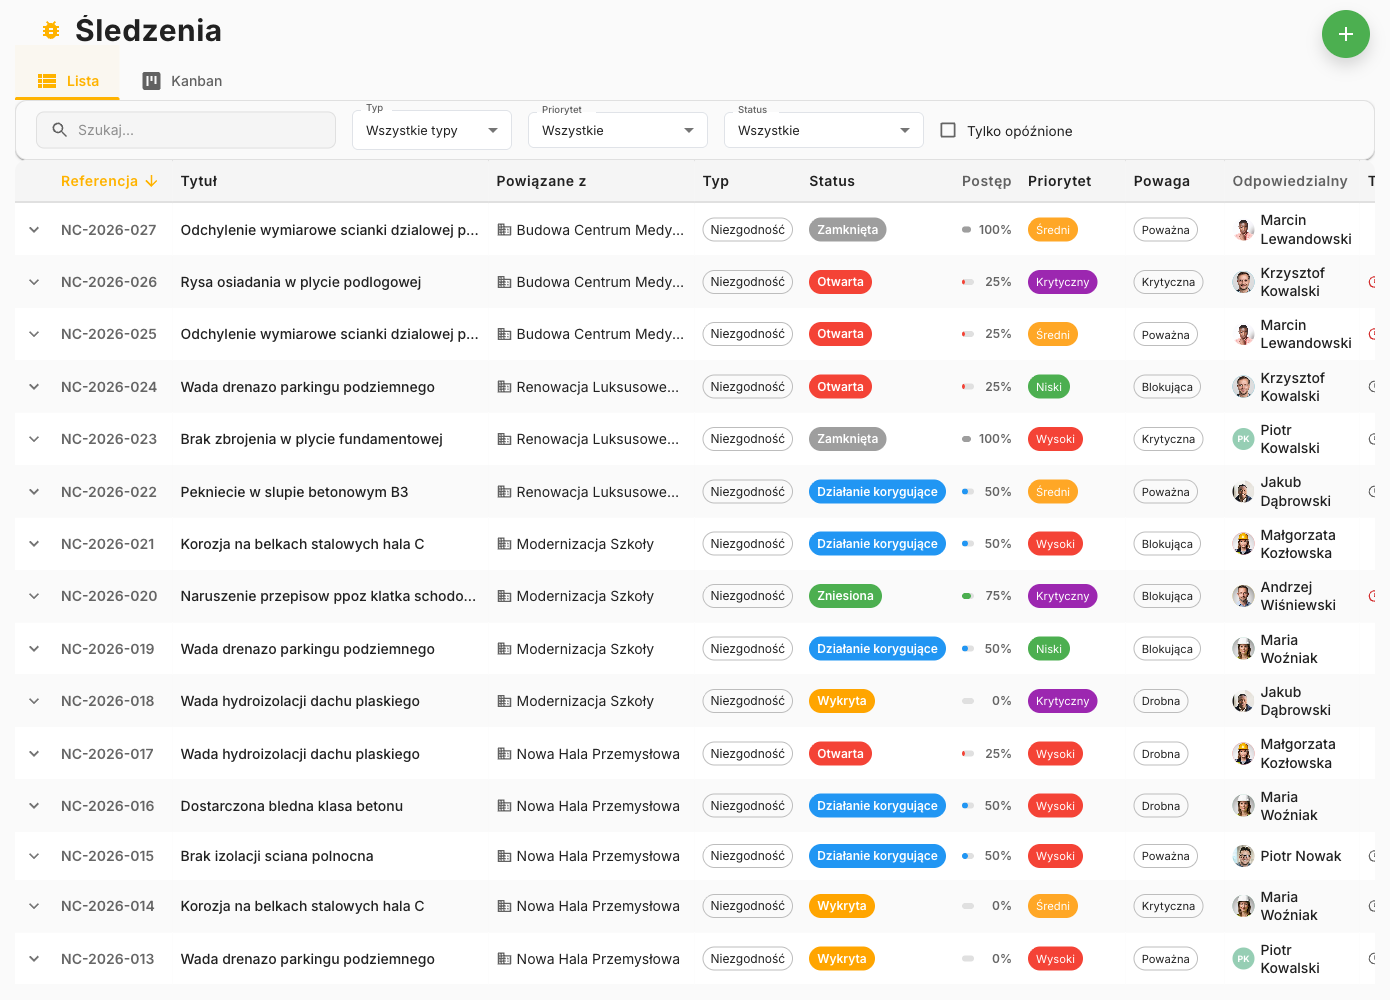Click the Zniesiona status badge
This screenshot has height=1000, width=1390.
(x=845, y=596)
